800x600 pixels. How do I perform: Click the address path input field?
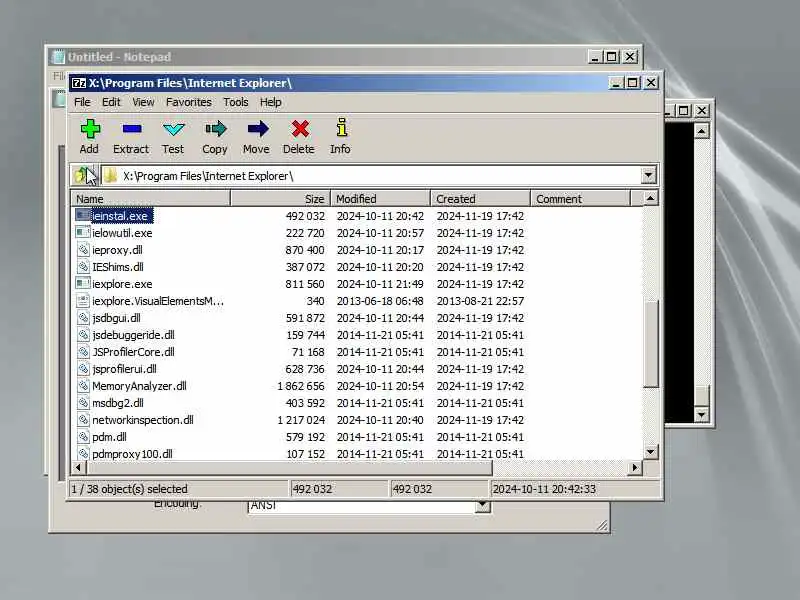371,176
